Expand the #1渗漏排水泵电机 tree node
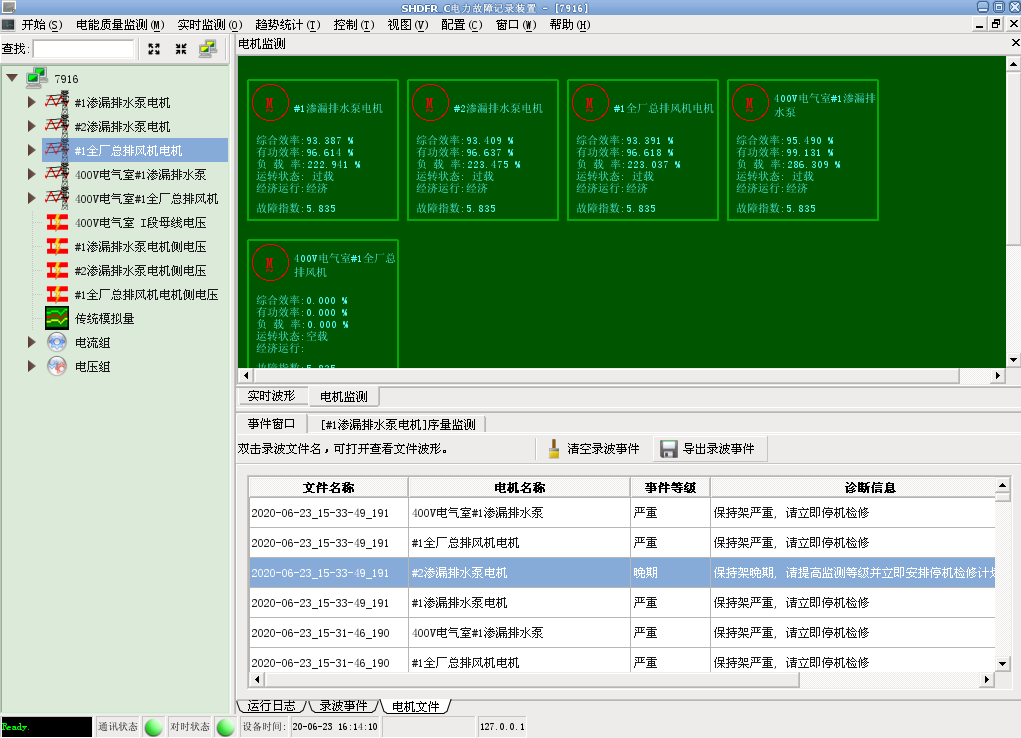Viewport: 1021px width, 738px height. 32,102
